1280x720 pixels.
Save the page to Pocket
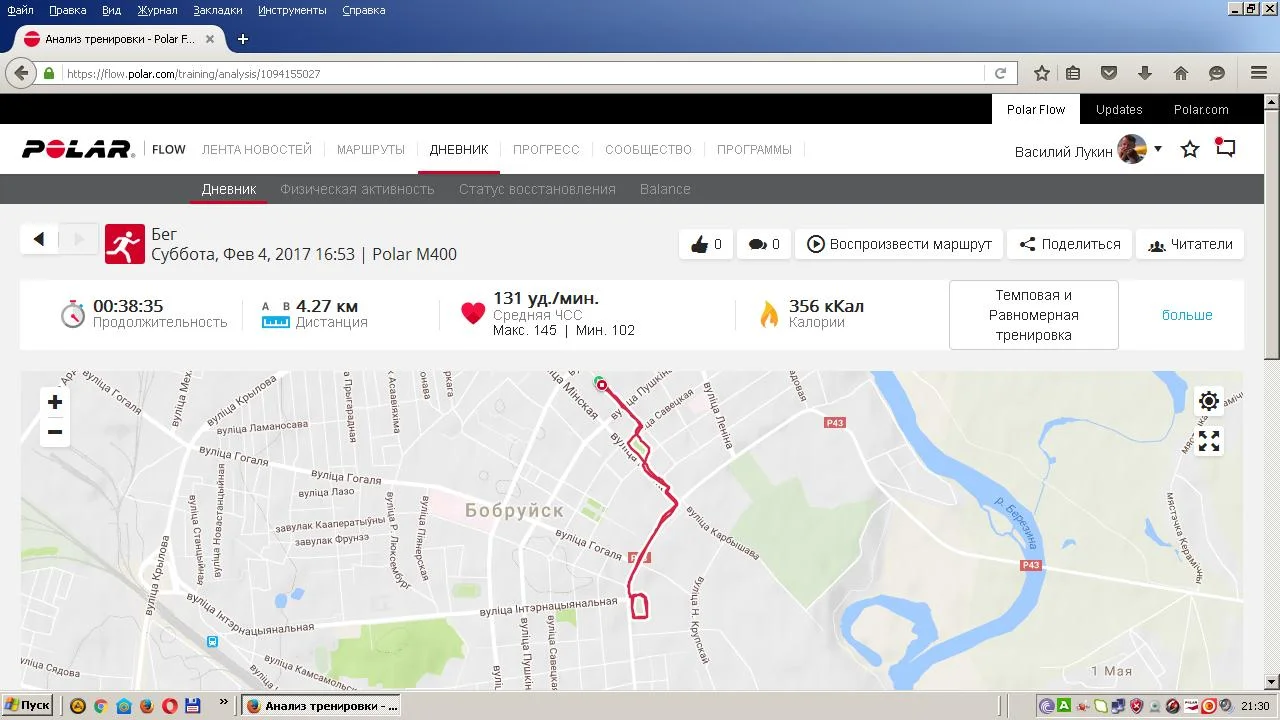(1109, 73)
